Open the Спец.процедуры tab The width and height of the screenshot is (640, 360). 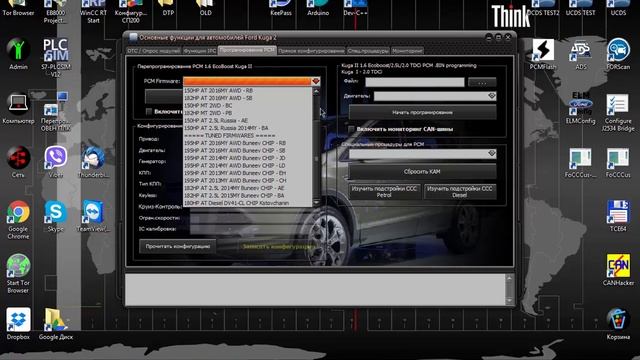368,51
